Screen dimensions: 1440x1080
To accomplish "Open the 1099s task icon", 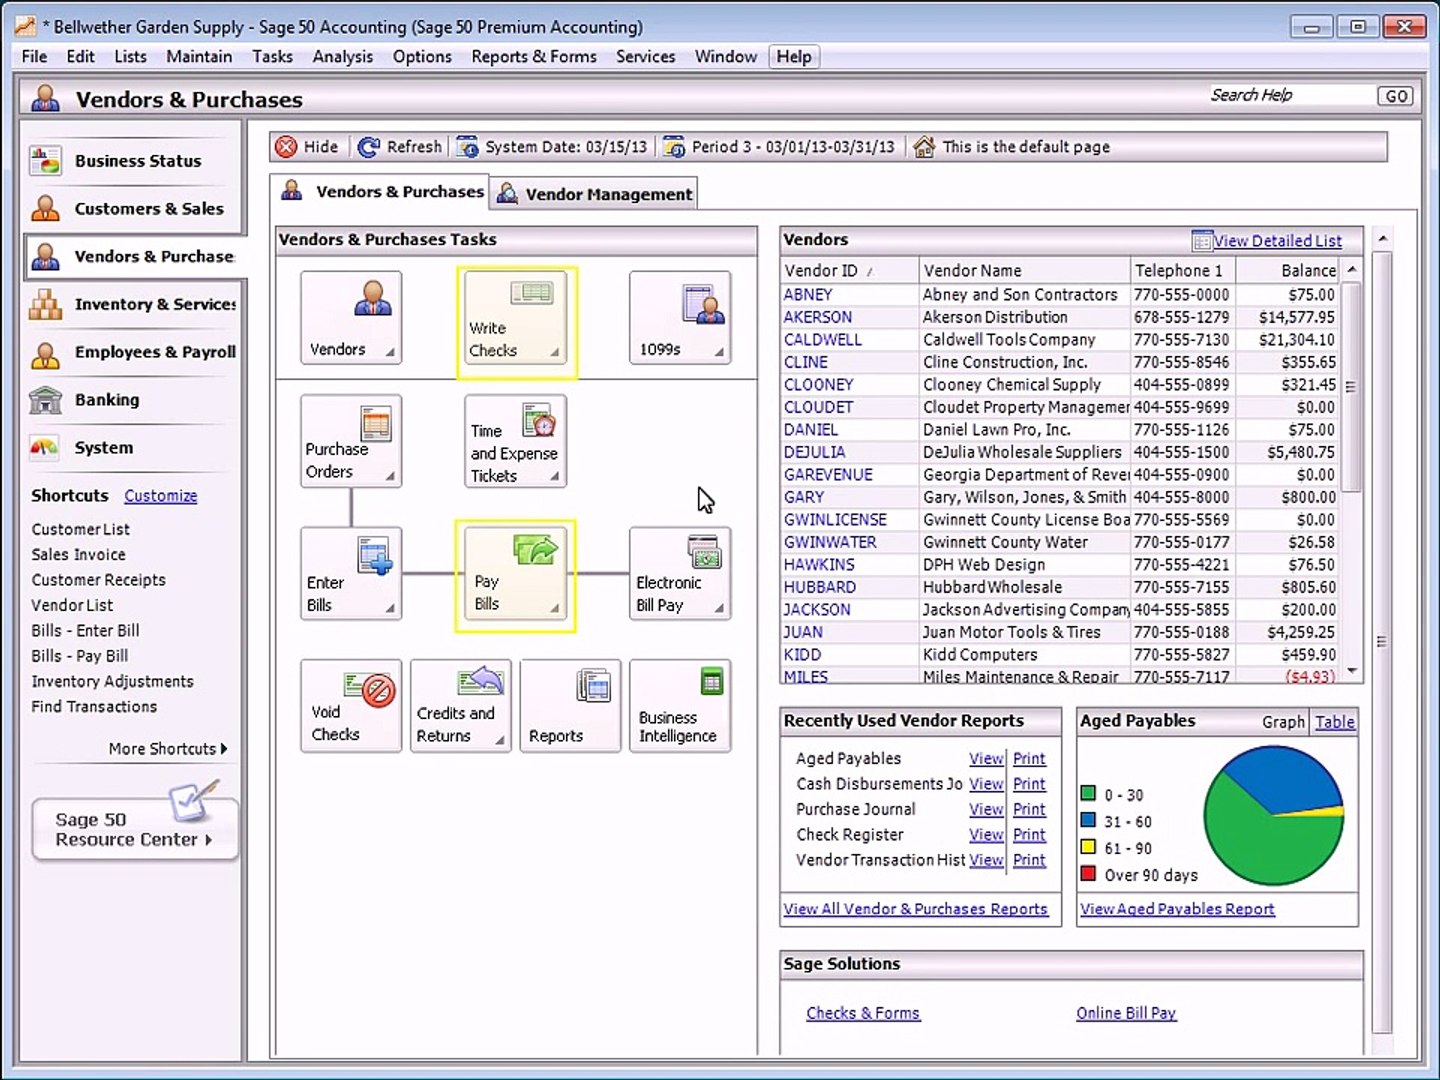I will tap(679, 318).
